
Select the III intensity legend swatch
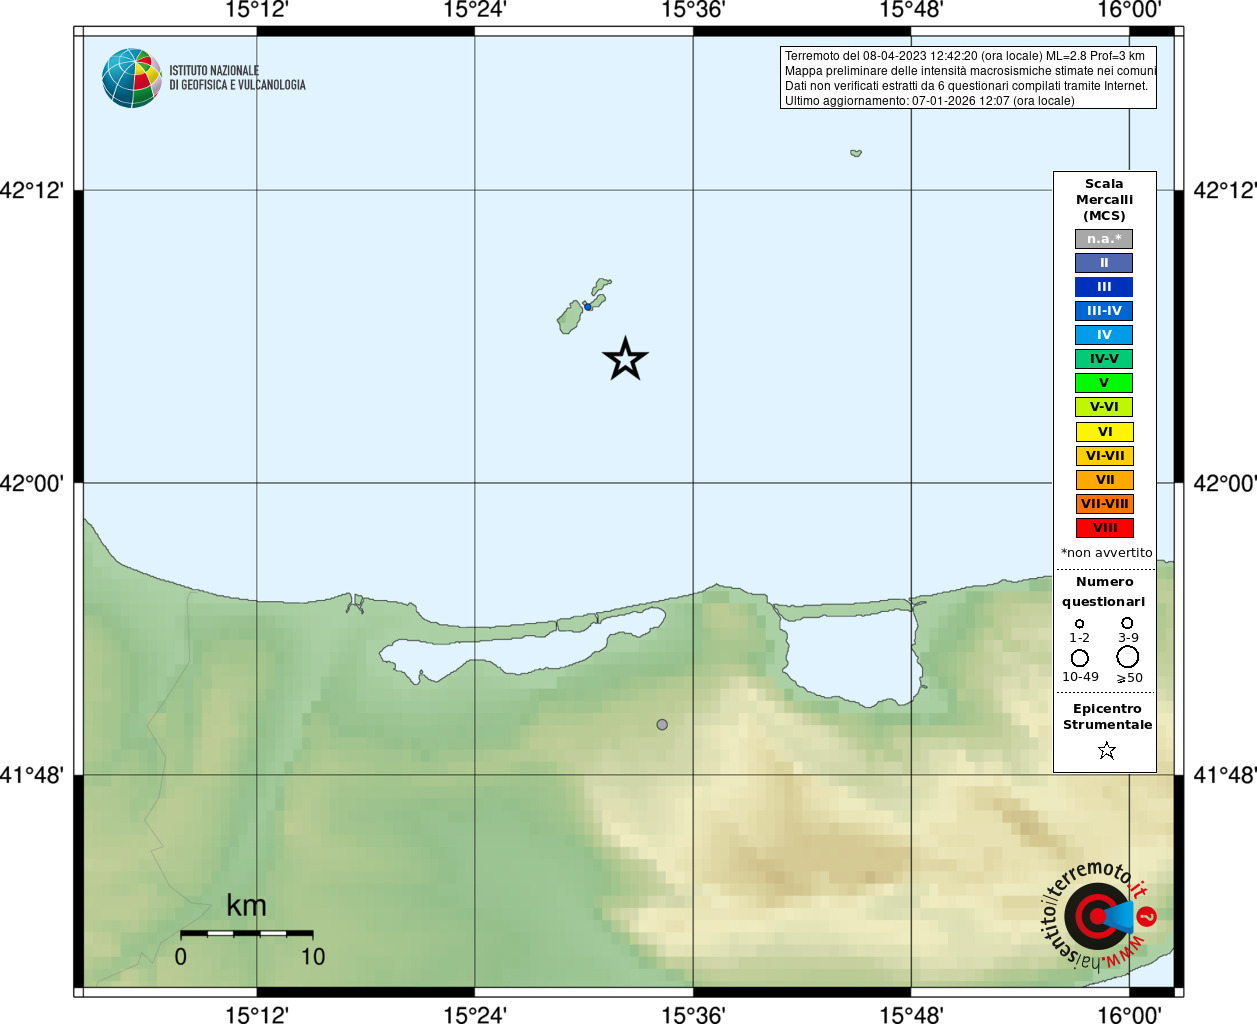tap(1104, 287)
